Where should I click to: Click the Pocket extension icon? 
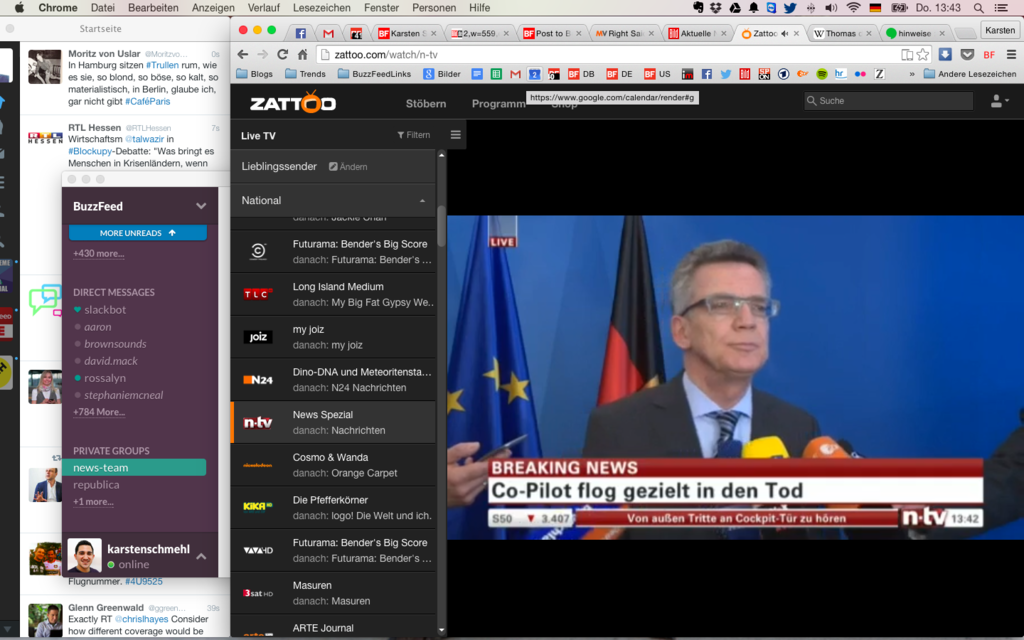coord(967,54)
